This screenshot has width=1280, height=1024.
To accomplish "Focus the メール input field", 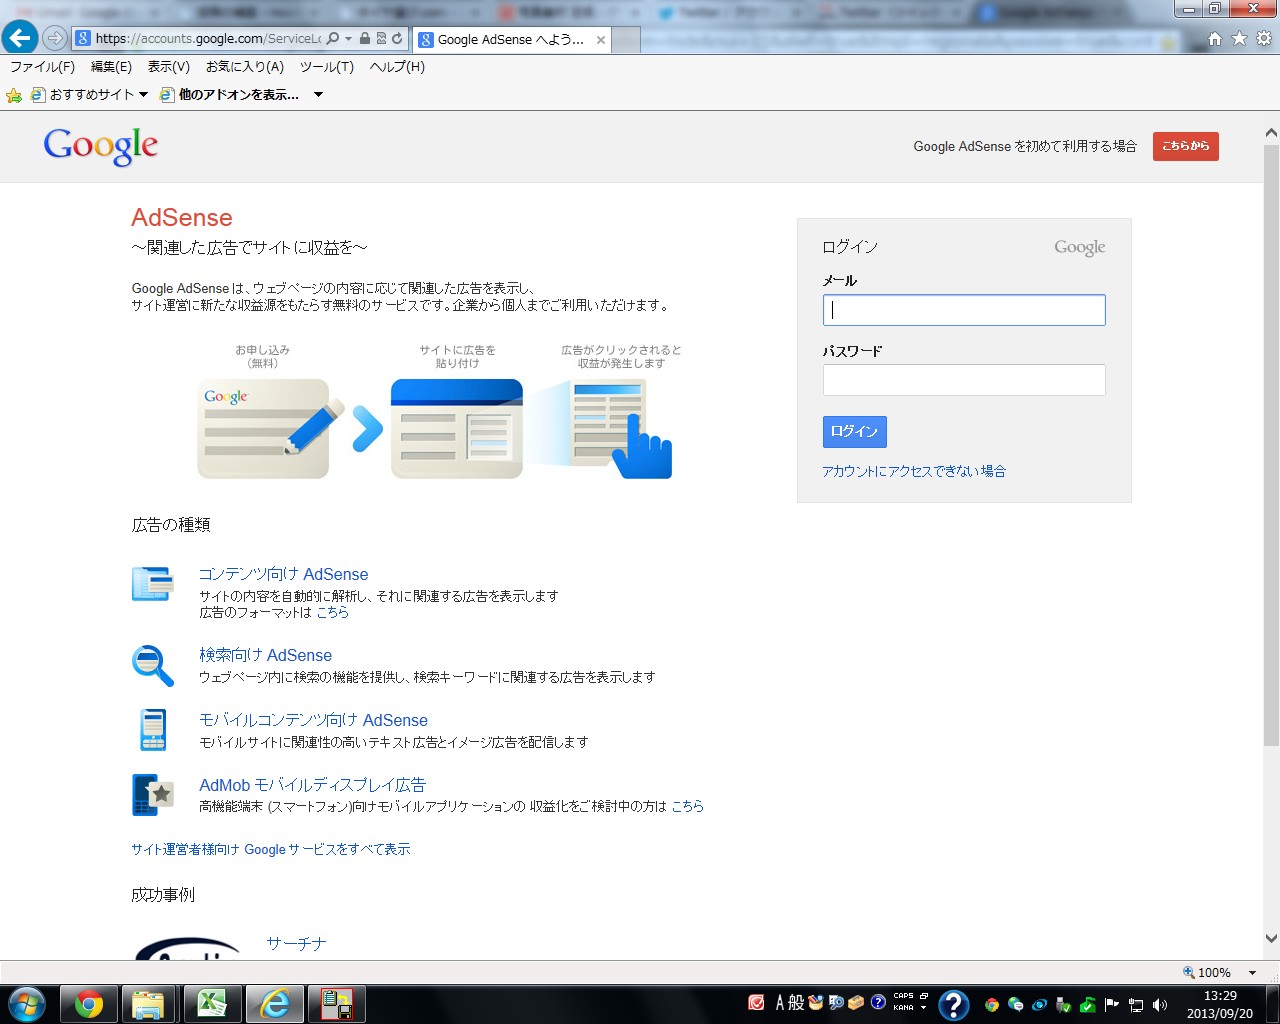I will (964, 310).
